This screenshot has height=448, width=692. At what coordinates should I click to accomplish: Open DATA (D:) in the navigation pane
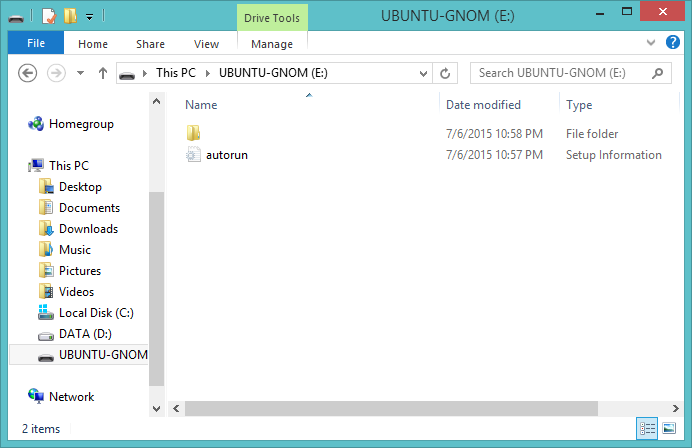point(86,334)
